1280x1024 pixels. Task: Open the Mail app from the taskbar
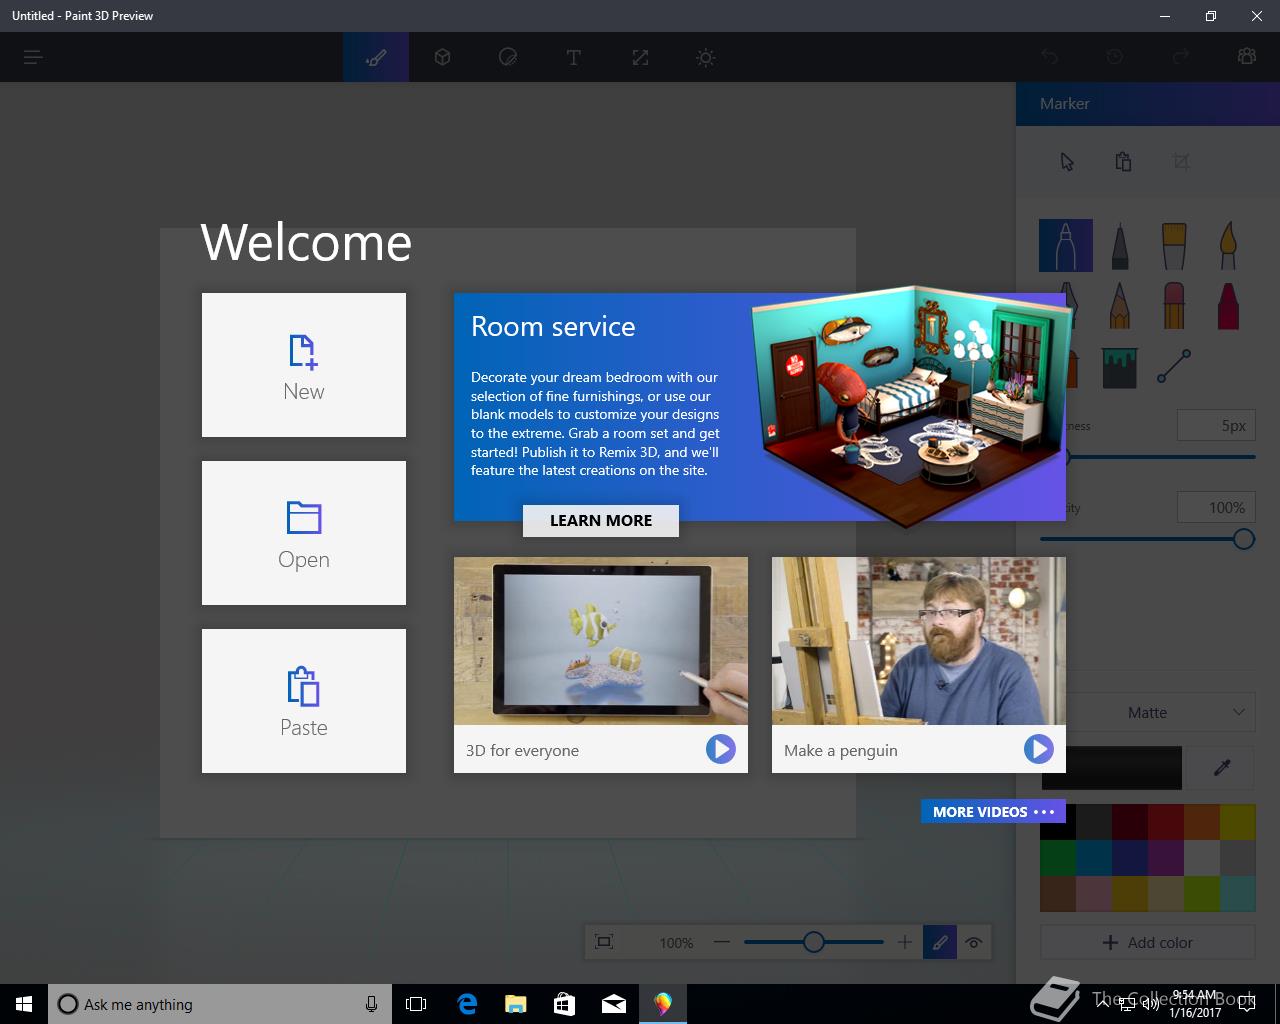[614, 1004]
